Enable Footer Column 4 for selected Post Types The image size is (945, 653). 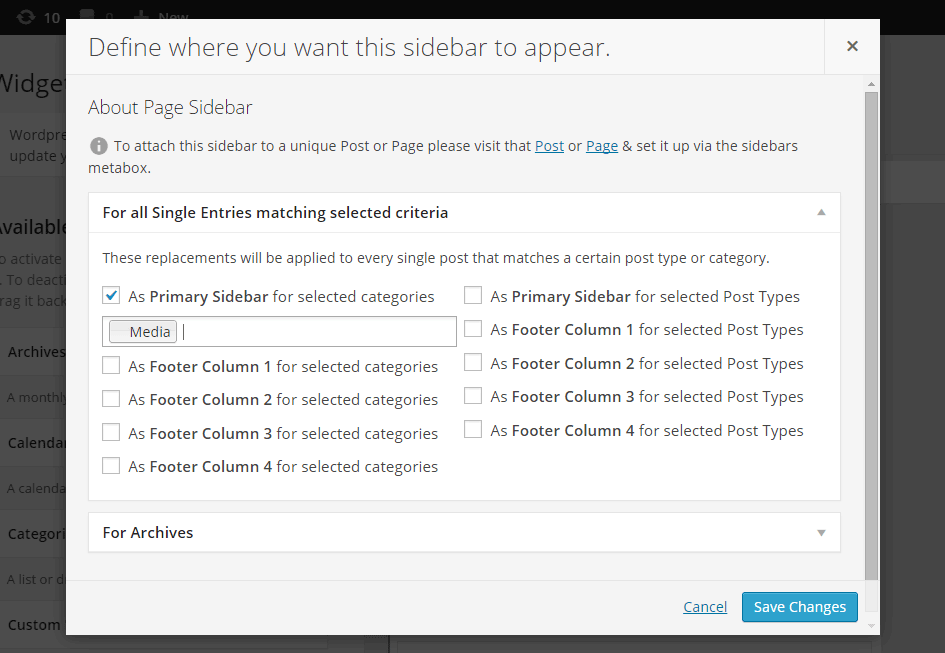click(x=472, y=428)
